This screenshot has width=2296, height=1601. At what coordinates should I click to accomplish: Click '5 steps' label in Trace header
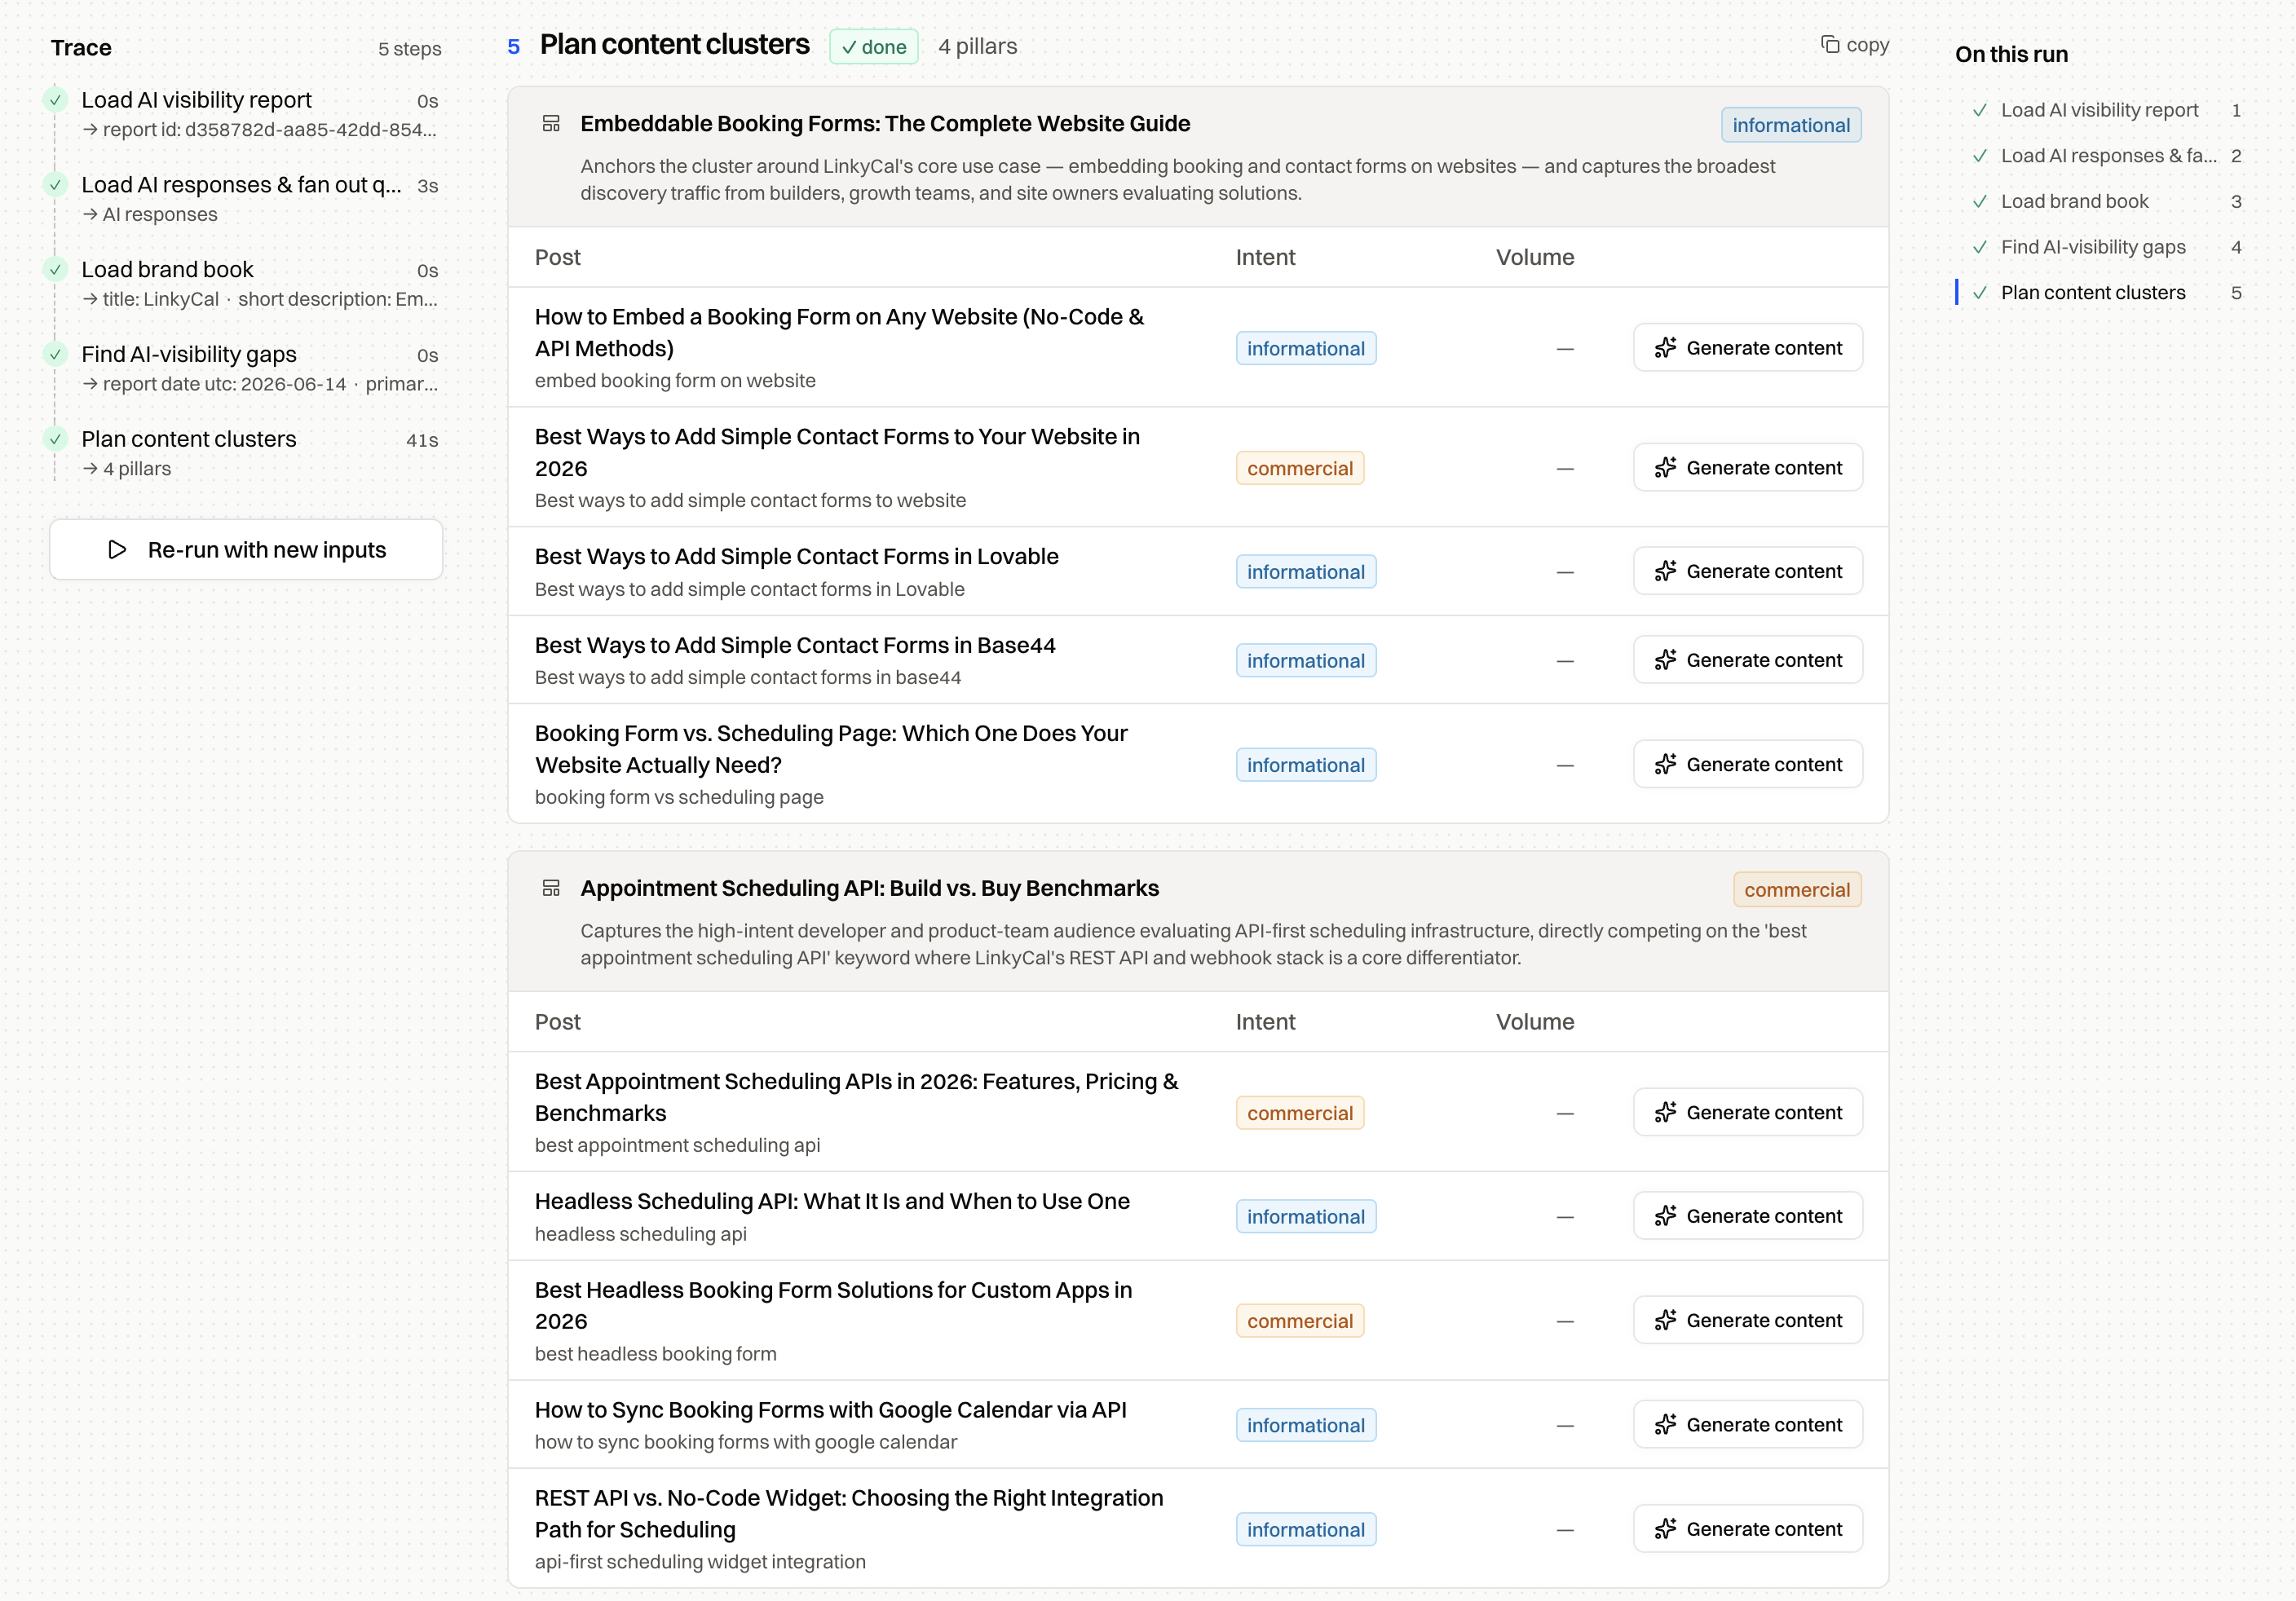pyautogui.click(x=409, y=49)
